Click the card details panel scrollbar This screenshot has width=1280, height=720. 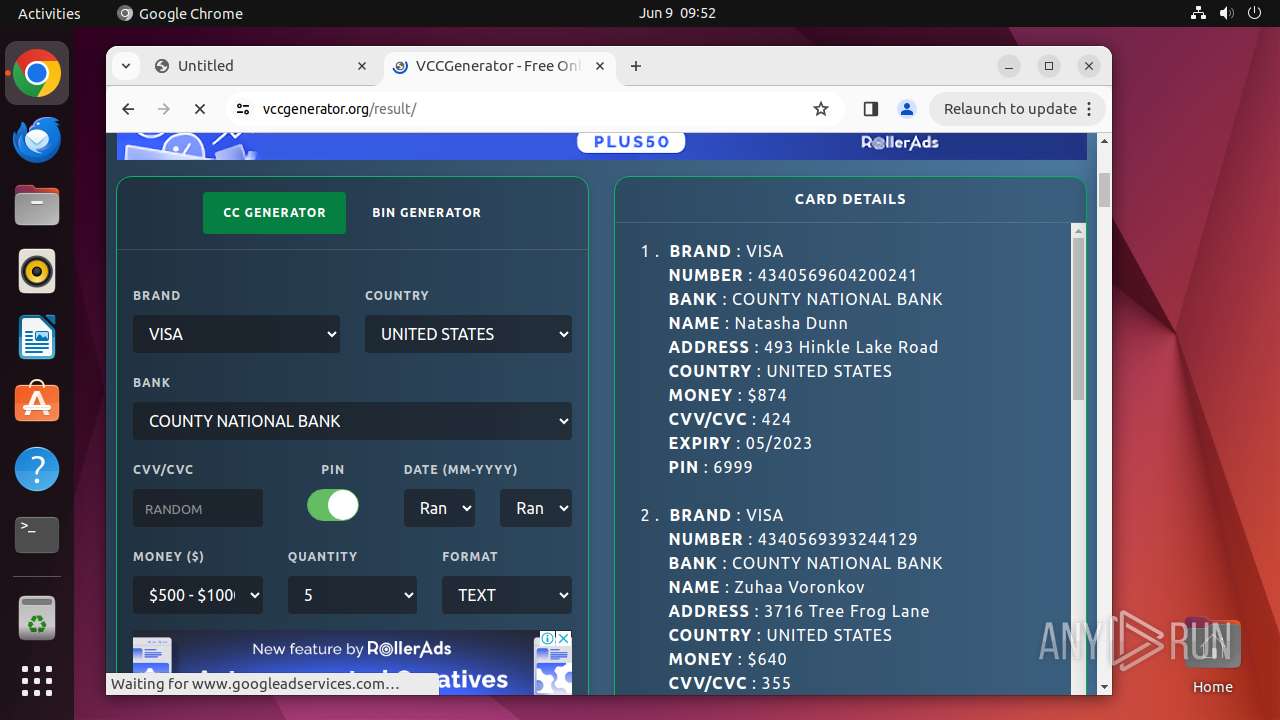coord(1078,320)
